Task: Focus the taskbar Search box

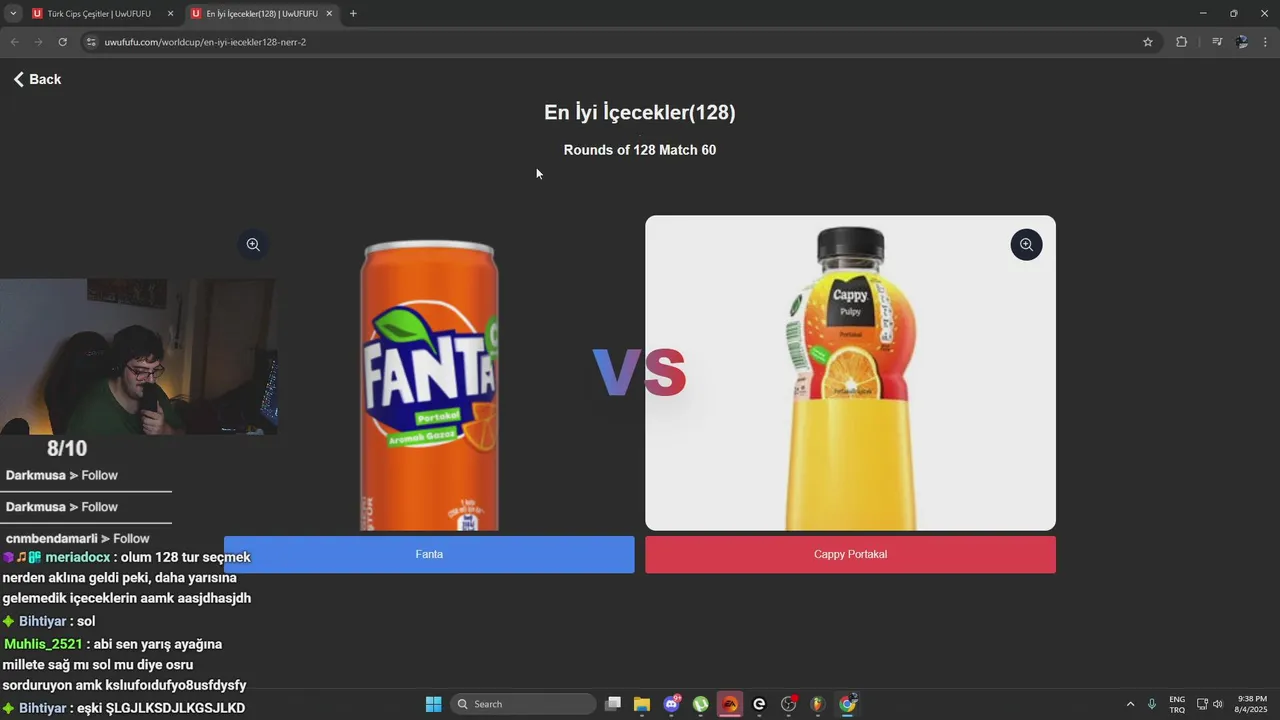Action: point(524,704)
